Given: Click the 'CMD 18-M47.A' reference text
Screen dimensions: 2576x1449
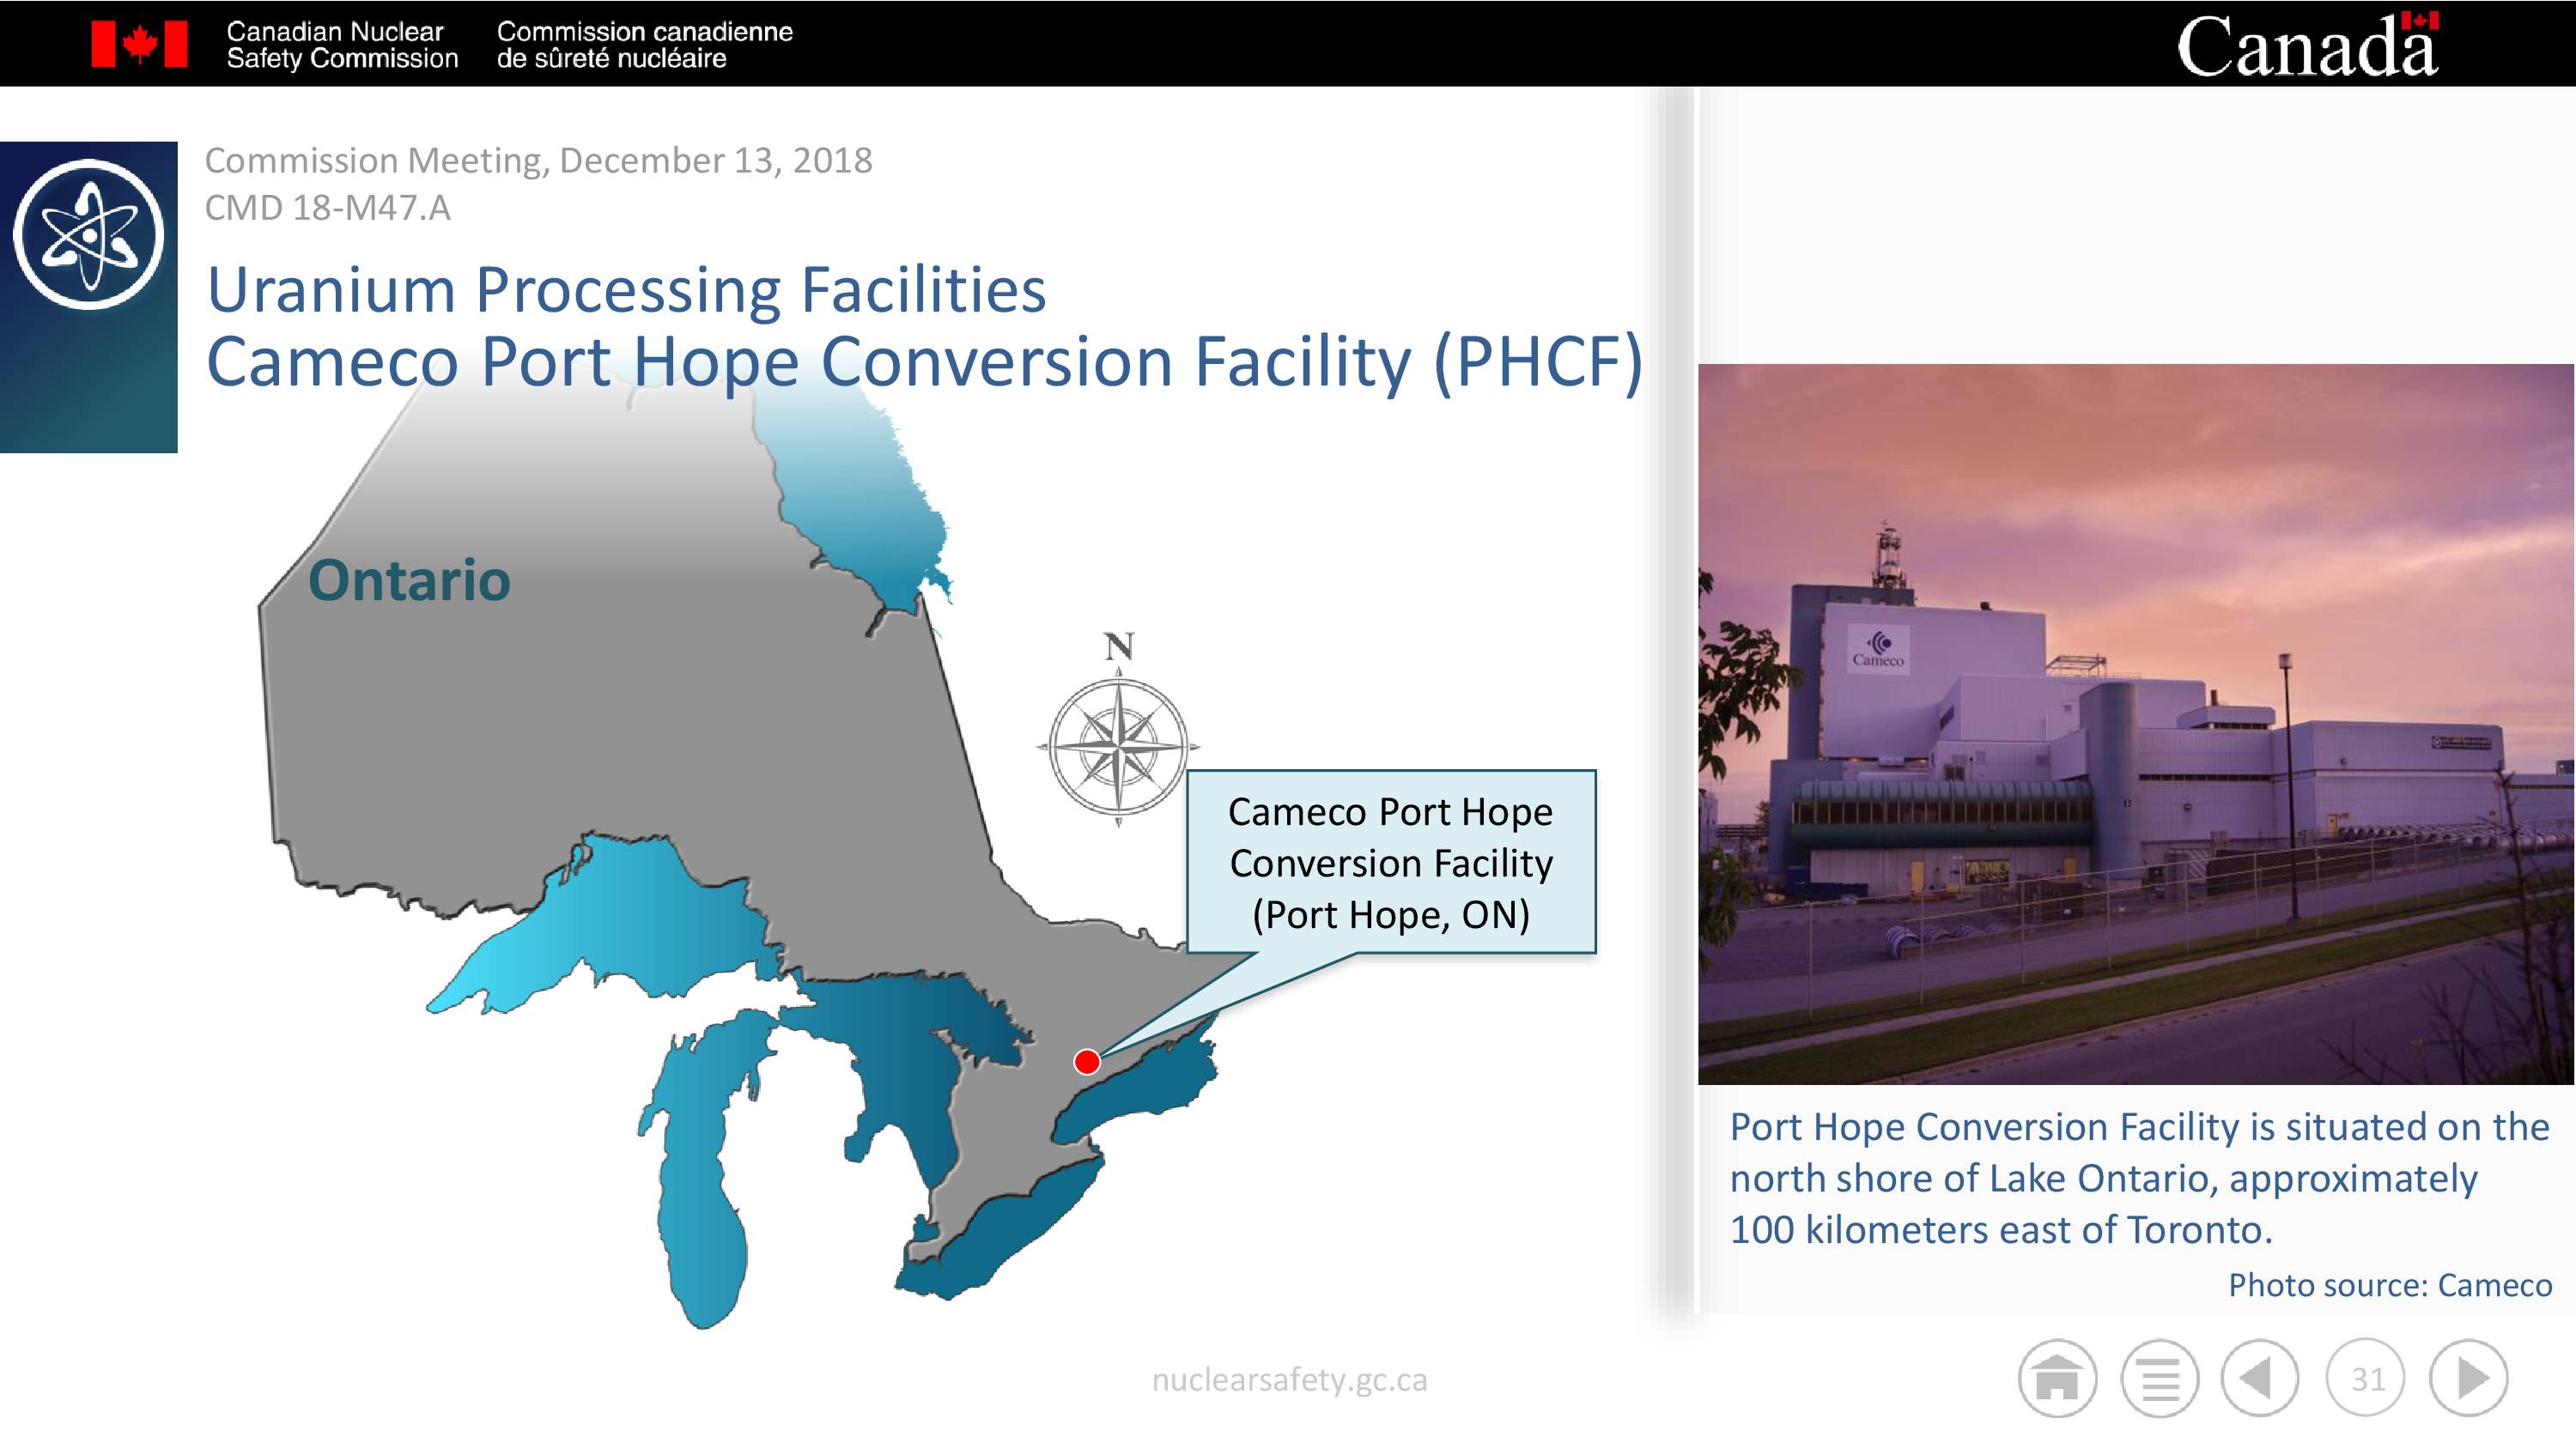Looking at the screenshot, I should point(327,208).
